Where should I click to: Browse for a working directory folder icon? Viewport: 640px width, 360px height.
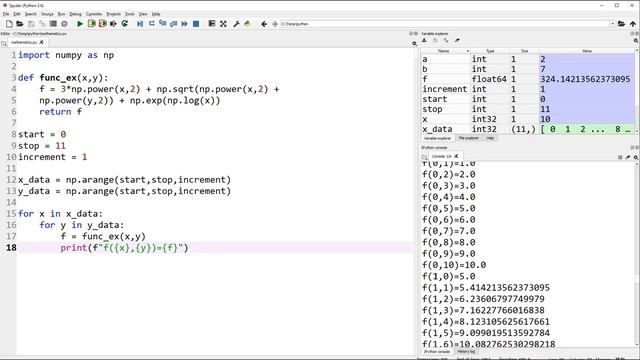[x=622, y=24]
